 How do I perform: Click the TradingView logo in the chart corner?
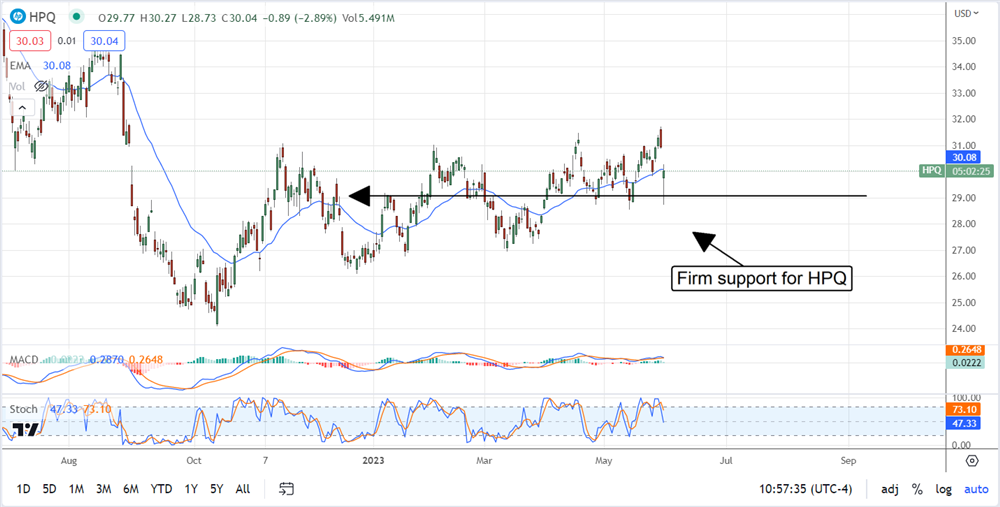pos(24,430)
